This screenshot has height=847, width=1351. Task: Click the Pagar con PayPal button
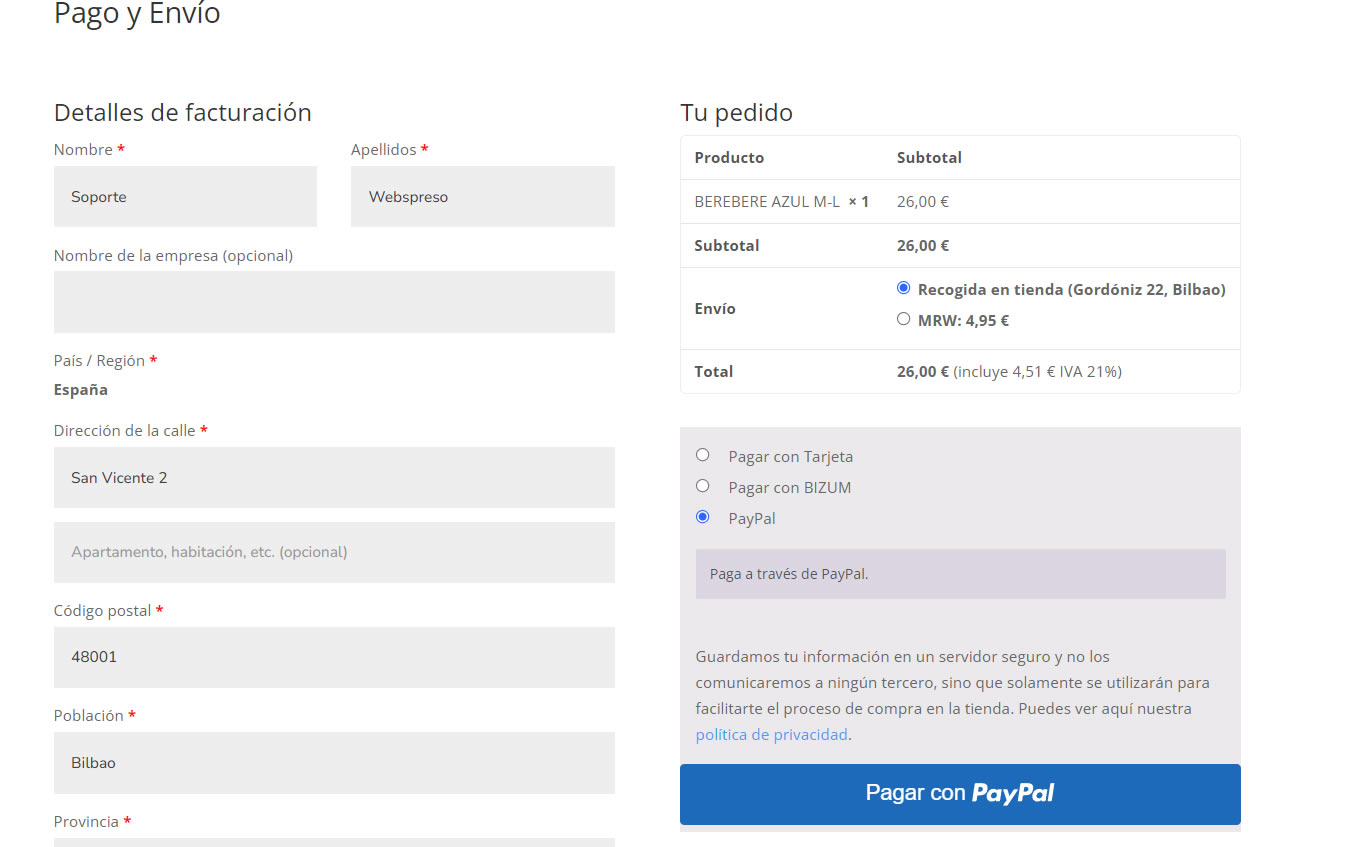(960, 794)
